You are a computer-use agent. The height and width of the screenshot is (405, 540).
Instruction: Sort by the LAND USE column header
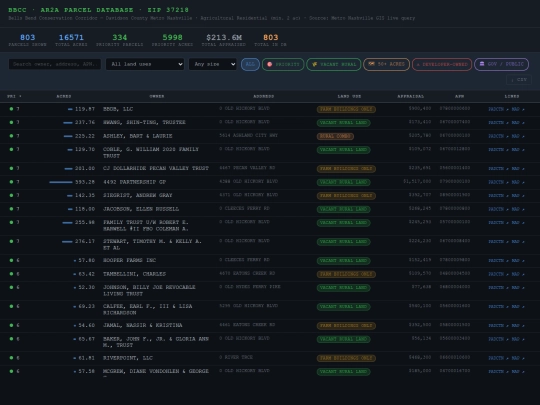click(x=349, y=96)
